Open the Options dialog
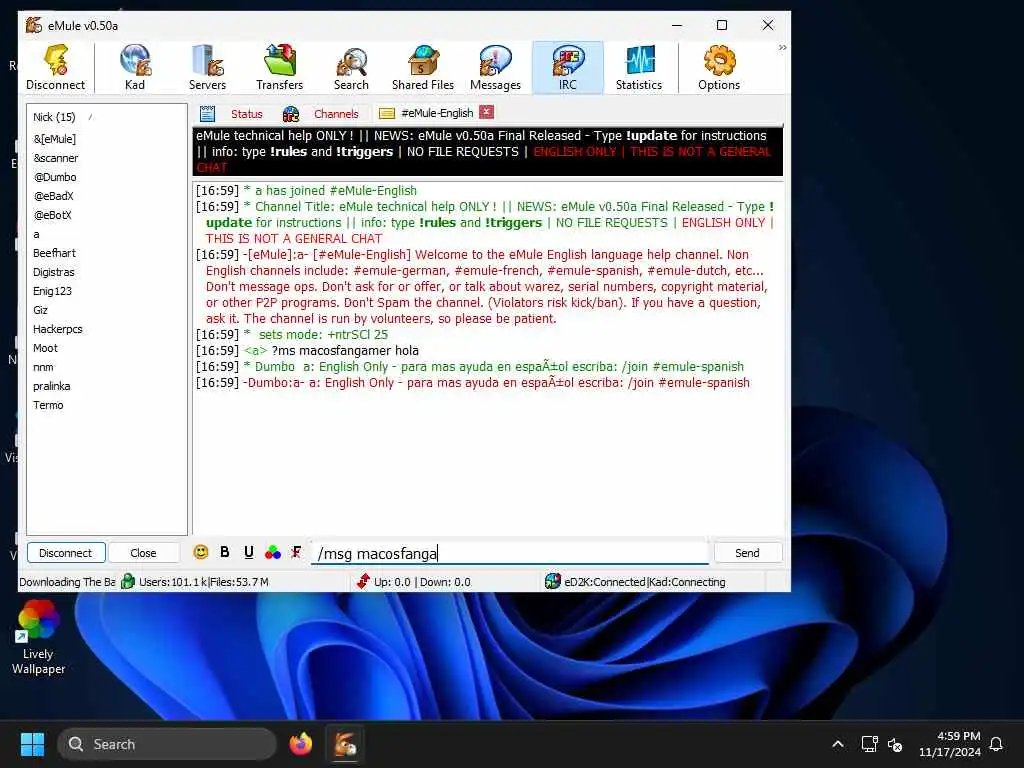Viewport: 1024px width, 768px height. point(718,67)
